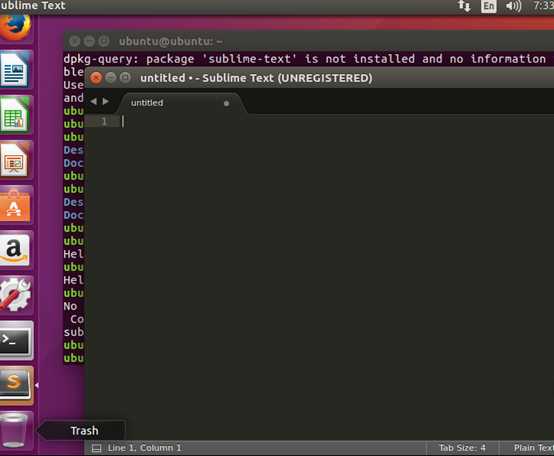Image resolution: width=554 pixels, height=456 pixels.
Task: Launch LibreOffice Writer from the dock
Action: click(16, 69)
